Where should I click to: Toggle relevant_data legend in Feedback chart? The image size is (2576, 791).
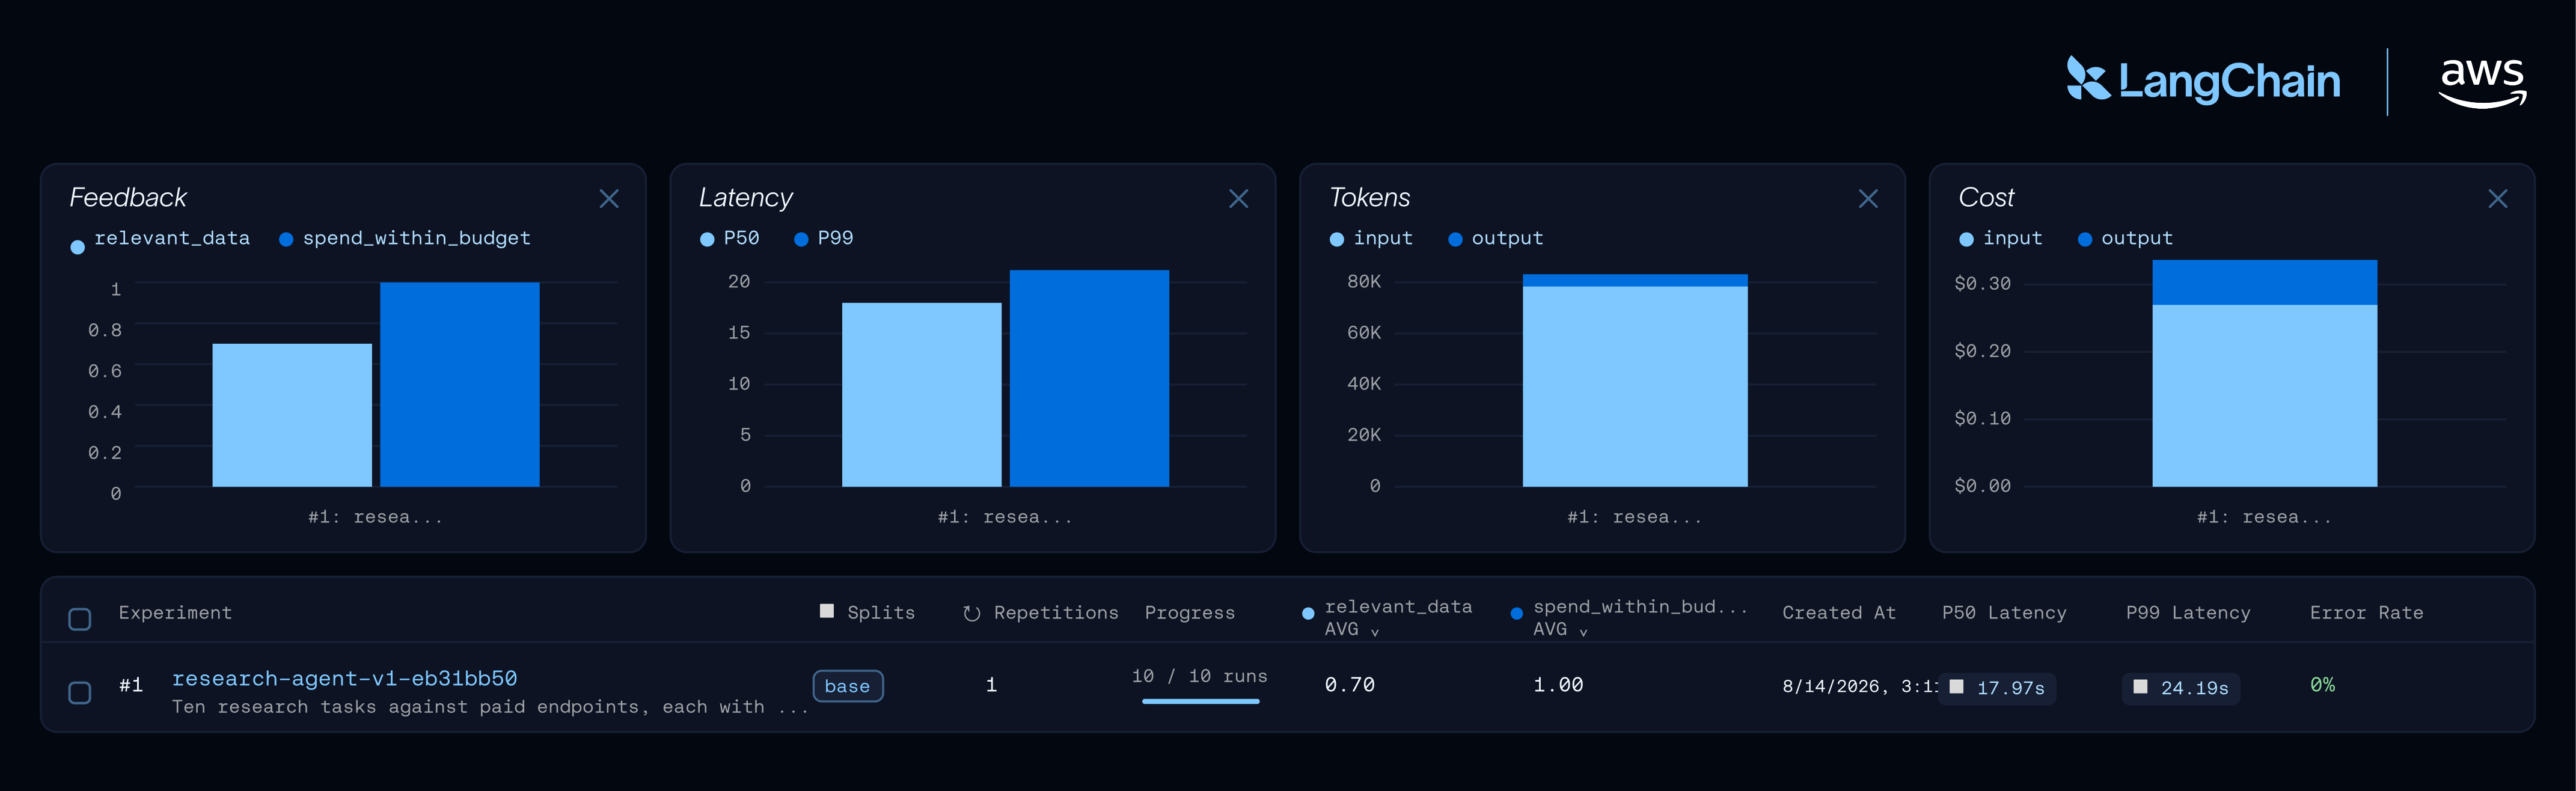pos(160,239)
